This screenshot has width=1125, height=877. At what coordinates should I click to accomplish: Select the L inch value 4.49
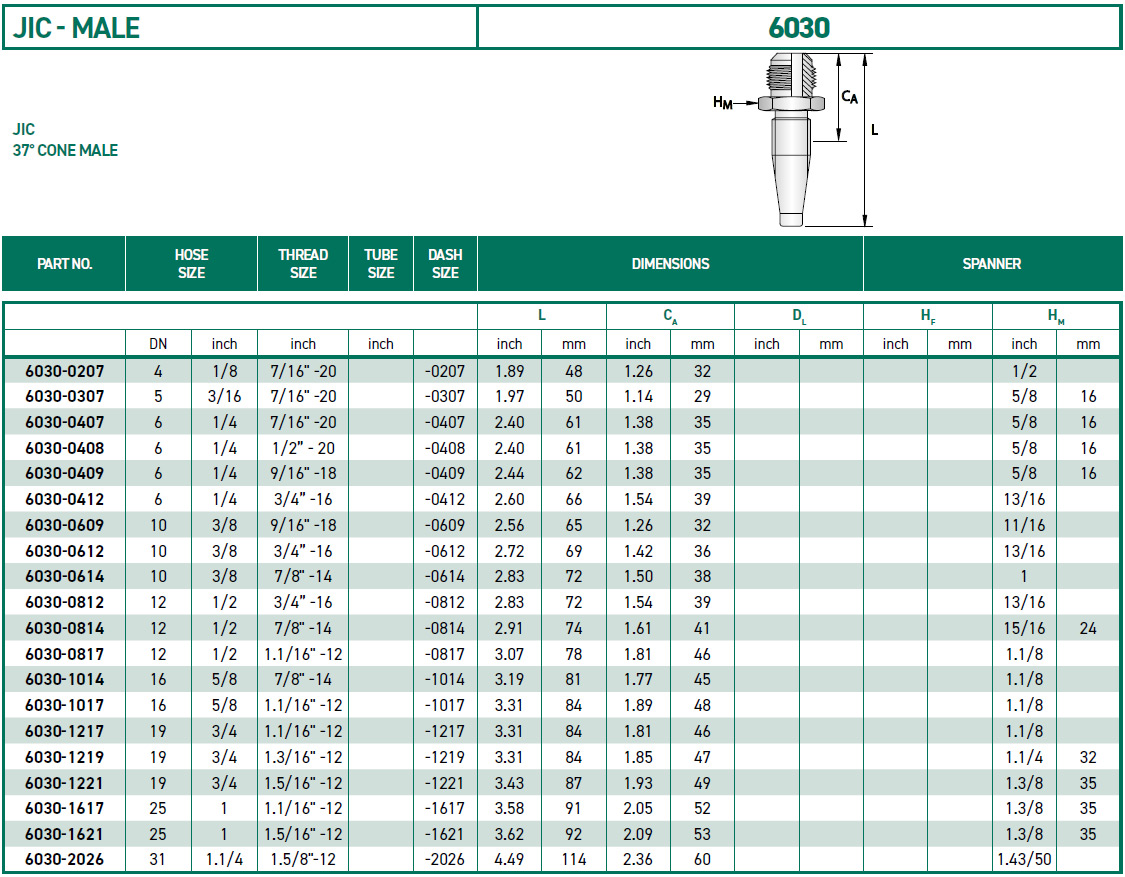[x=509, y=859]
